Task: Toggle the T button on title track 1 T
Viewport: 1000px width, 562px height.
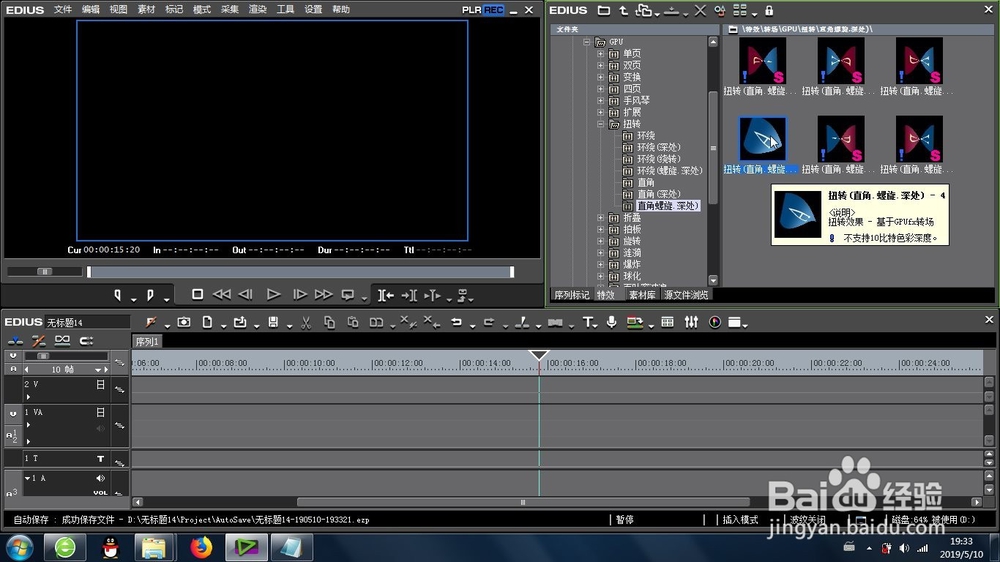Action: 101,458
